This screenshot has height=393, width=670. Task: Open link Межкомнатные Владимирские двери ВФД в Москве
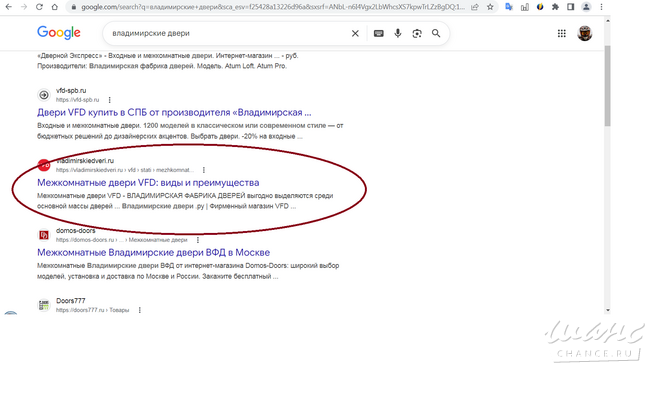(x=153, y=252)
